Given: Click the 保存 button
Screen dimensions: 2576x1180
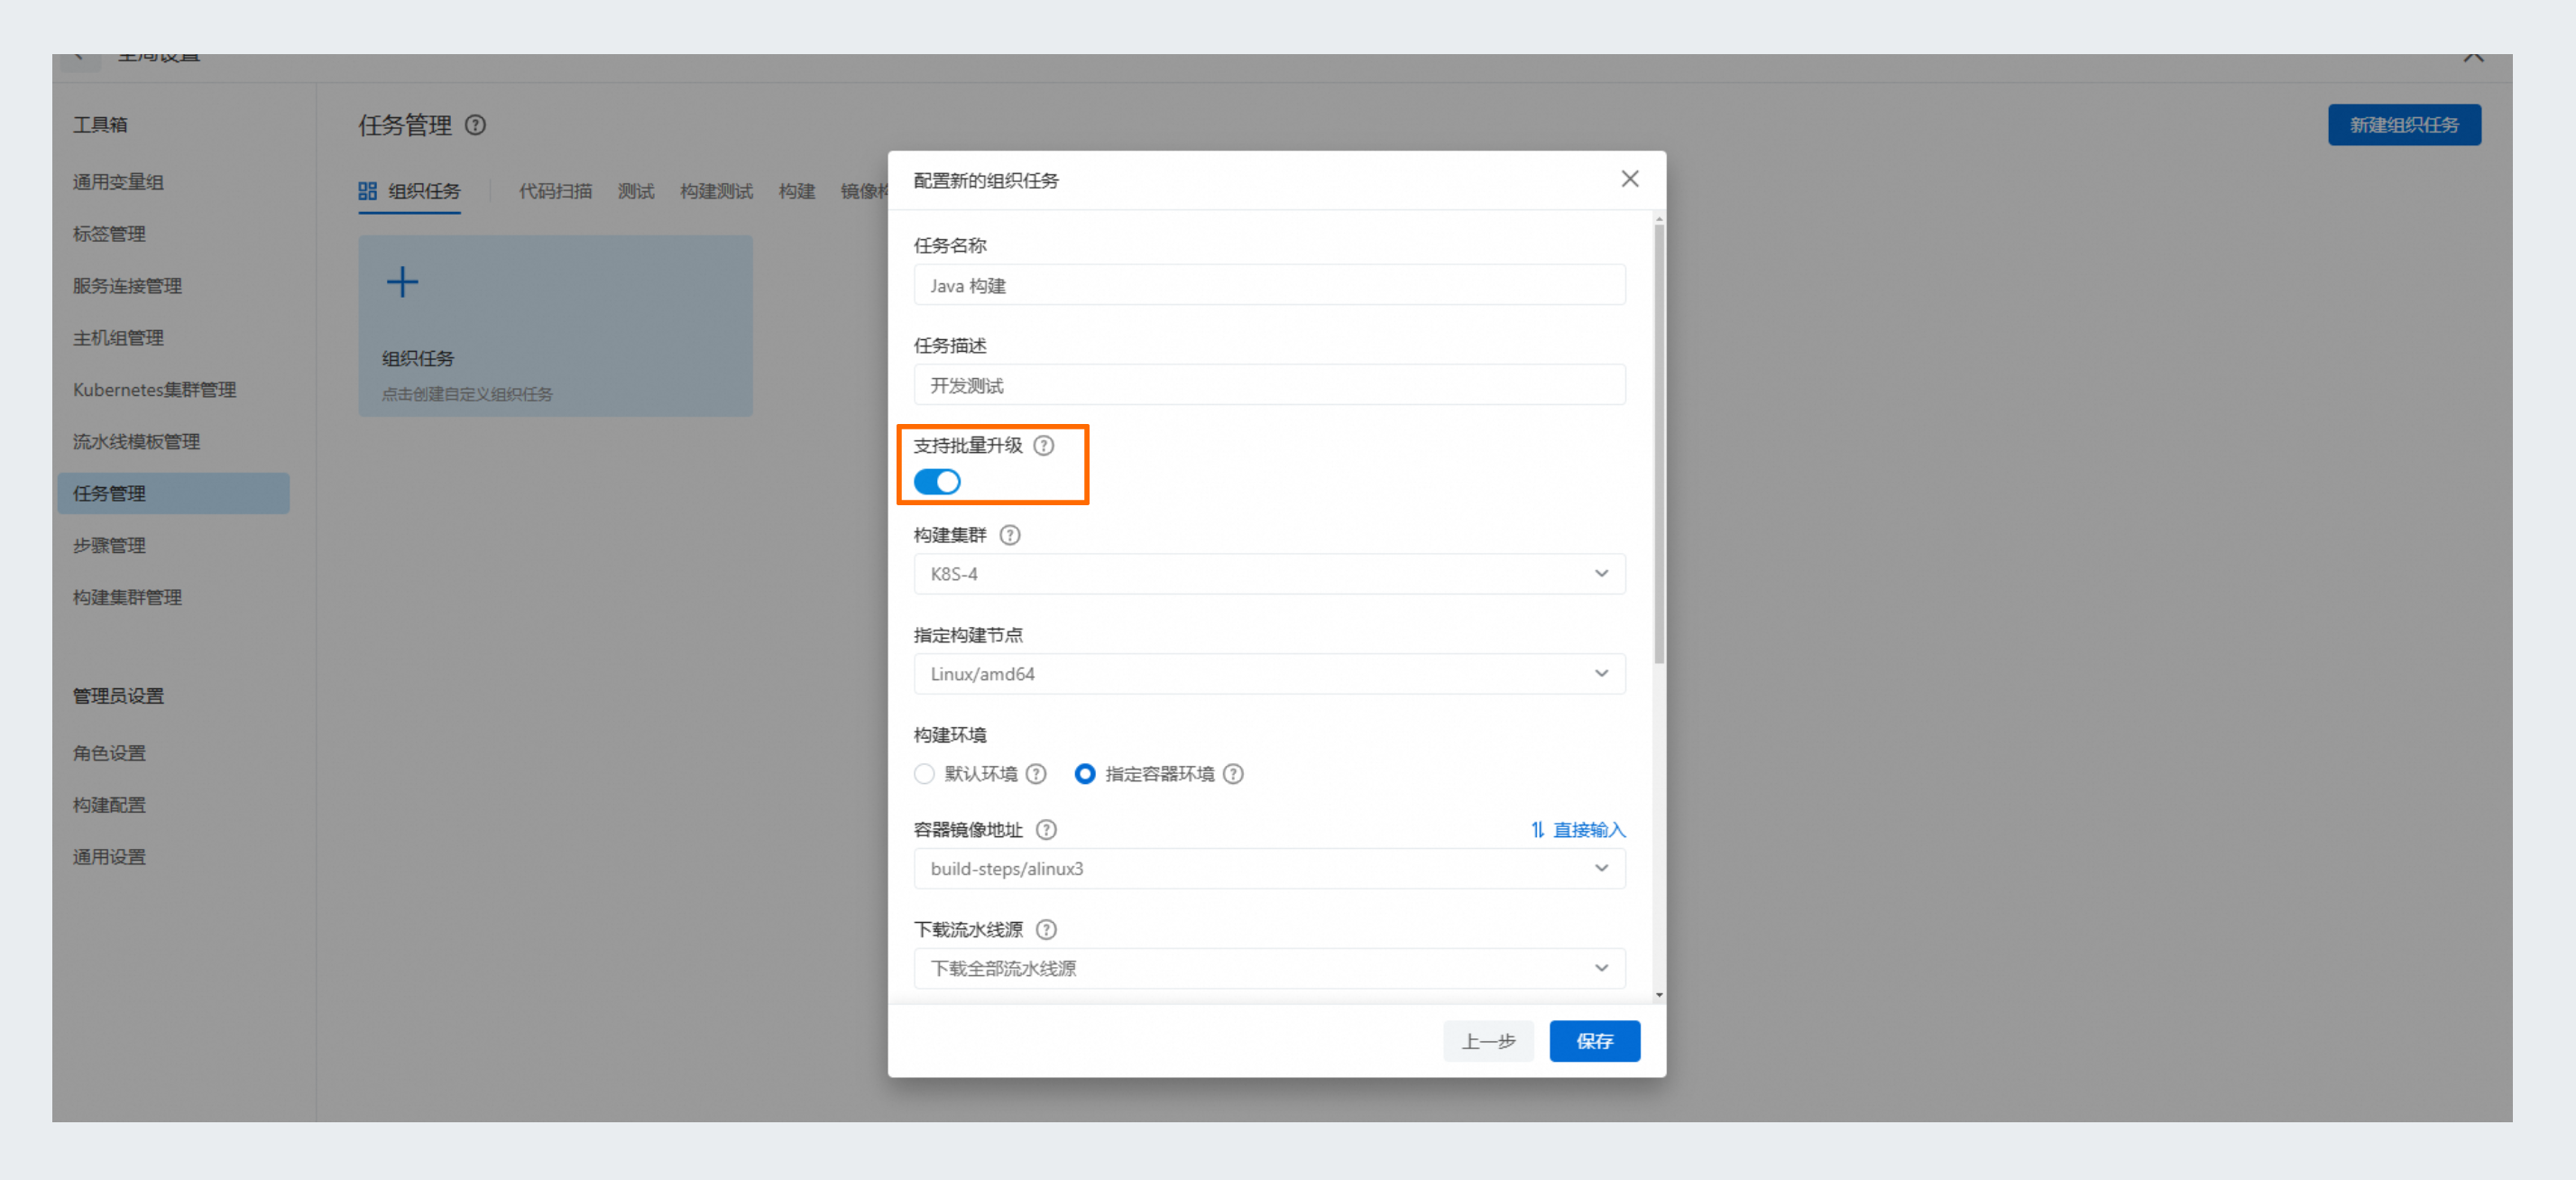Looking at the screenshot, I should [x=1594, y=1041].
